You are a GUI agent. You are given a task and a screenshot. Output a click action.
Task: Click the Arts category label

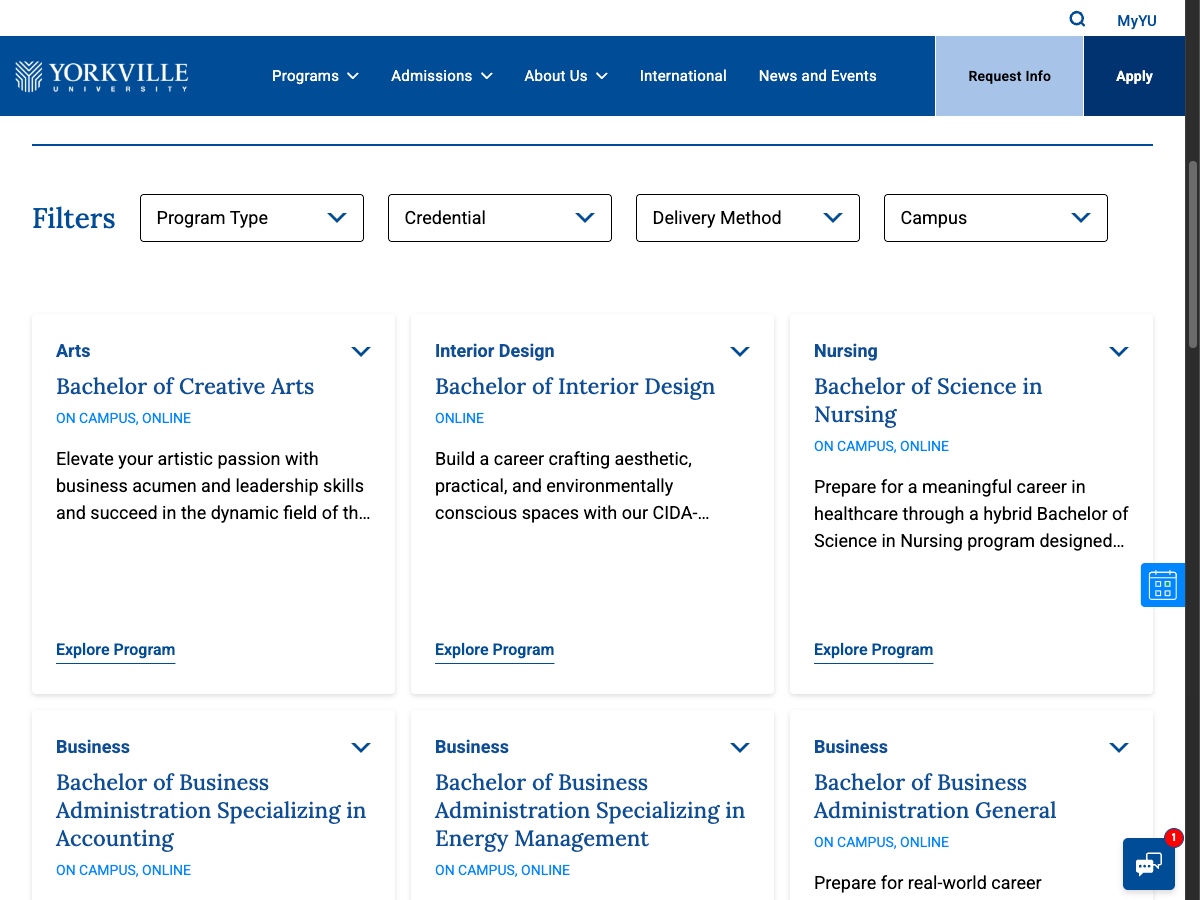point(73,351)
